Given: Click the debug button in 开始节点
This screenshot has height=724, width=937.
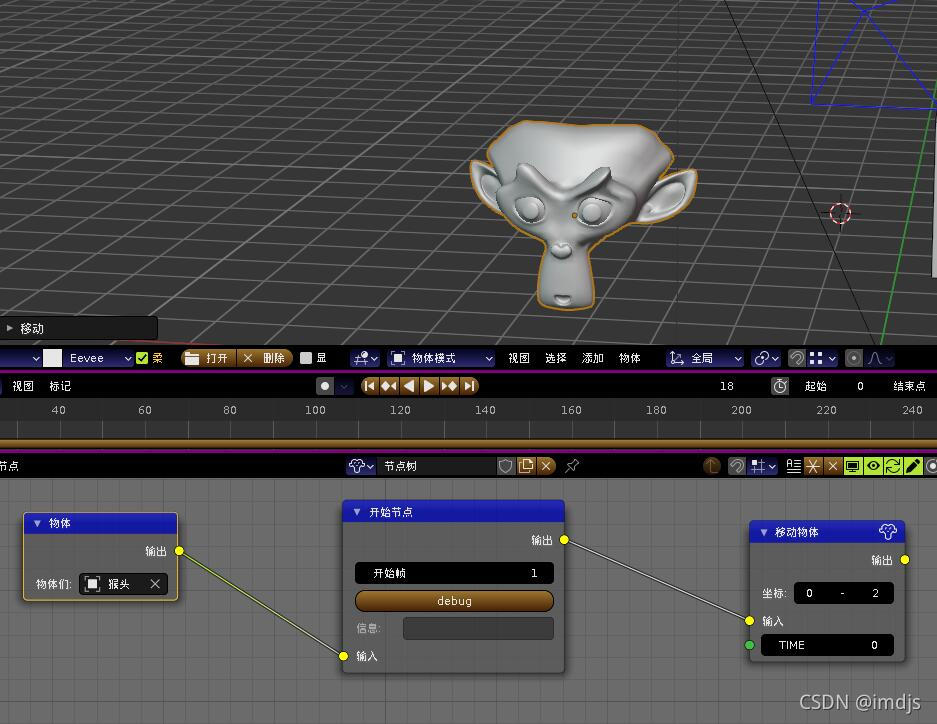Looking at the screenshot, I should click(454, 601).
